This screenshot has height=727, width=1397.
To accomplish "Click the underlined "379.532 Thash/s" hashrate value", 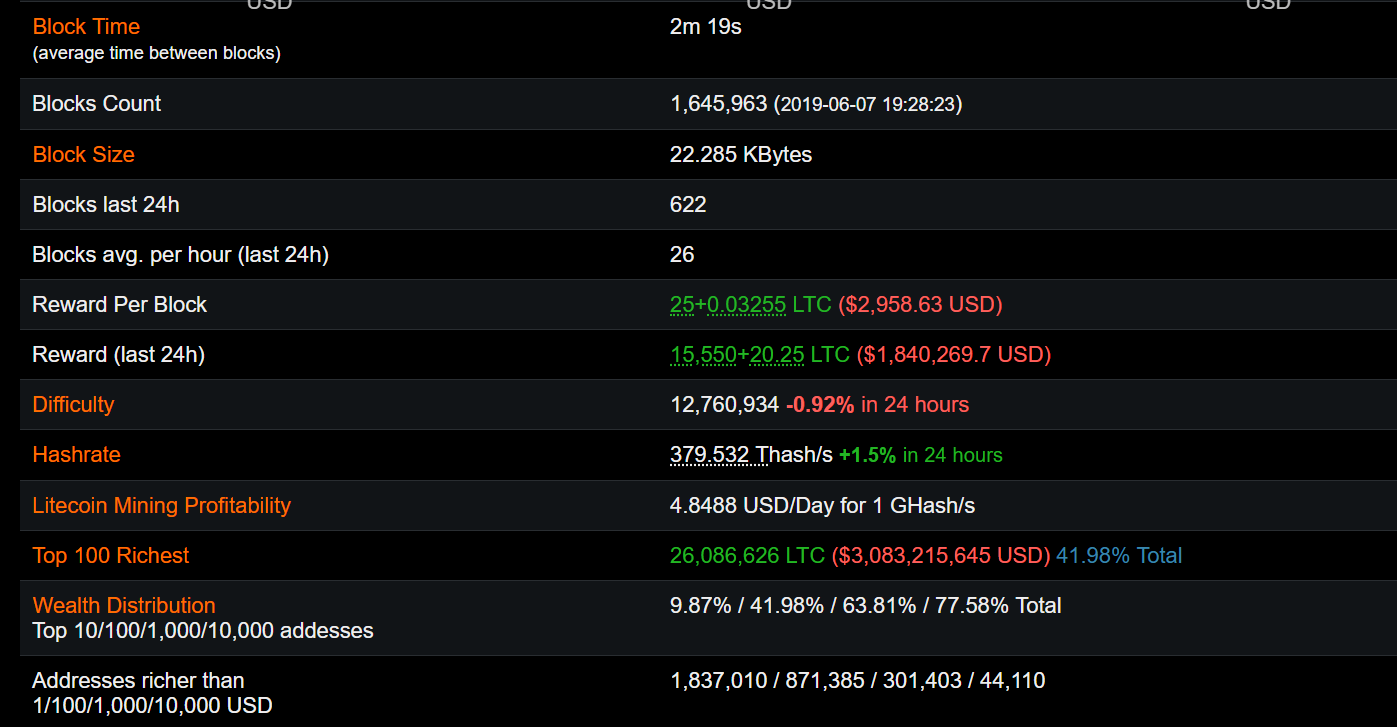I will 751,455.
